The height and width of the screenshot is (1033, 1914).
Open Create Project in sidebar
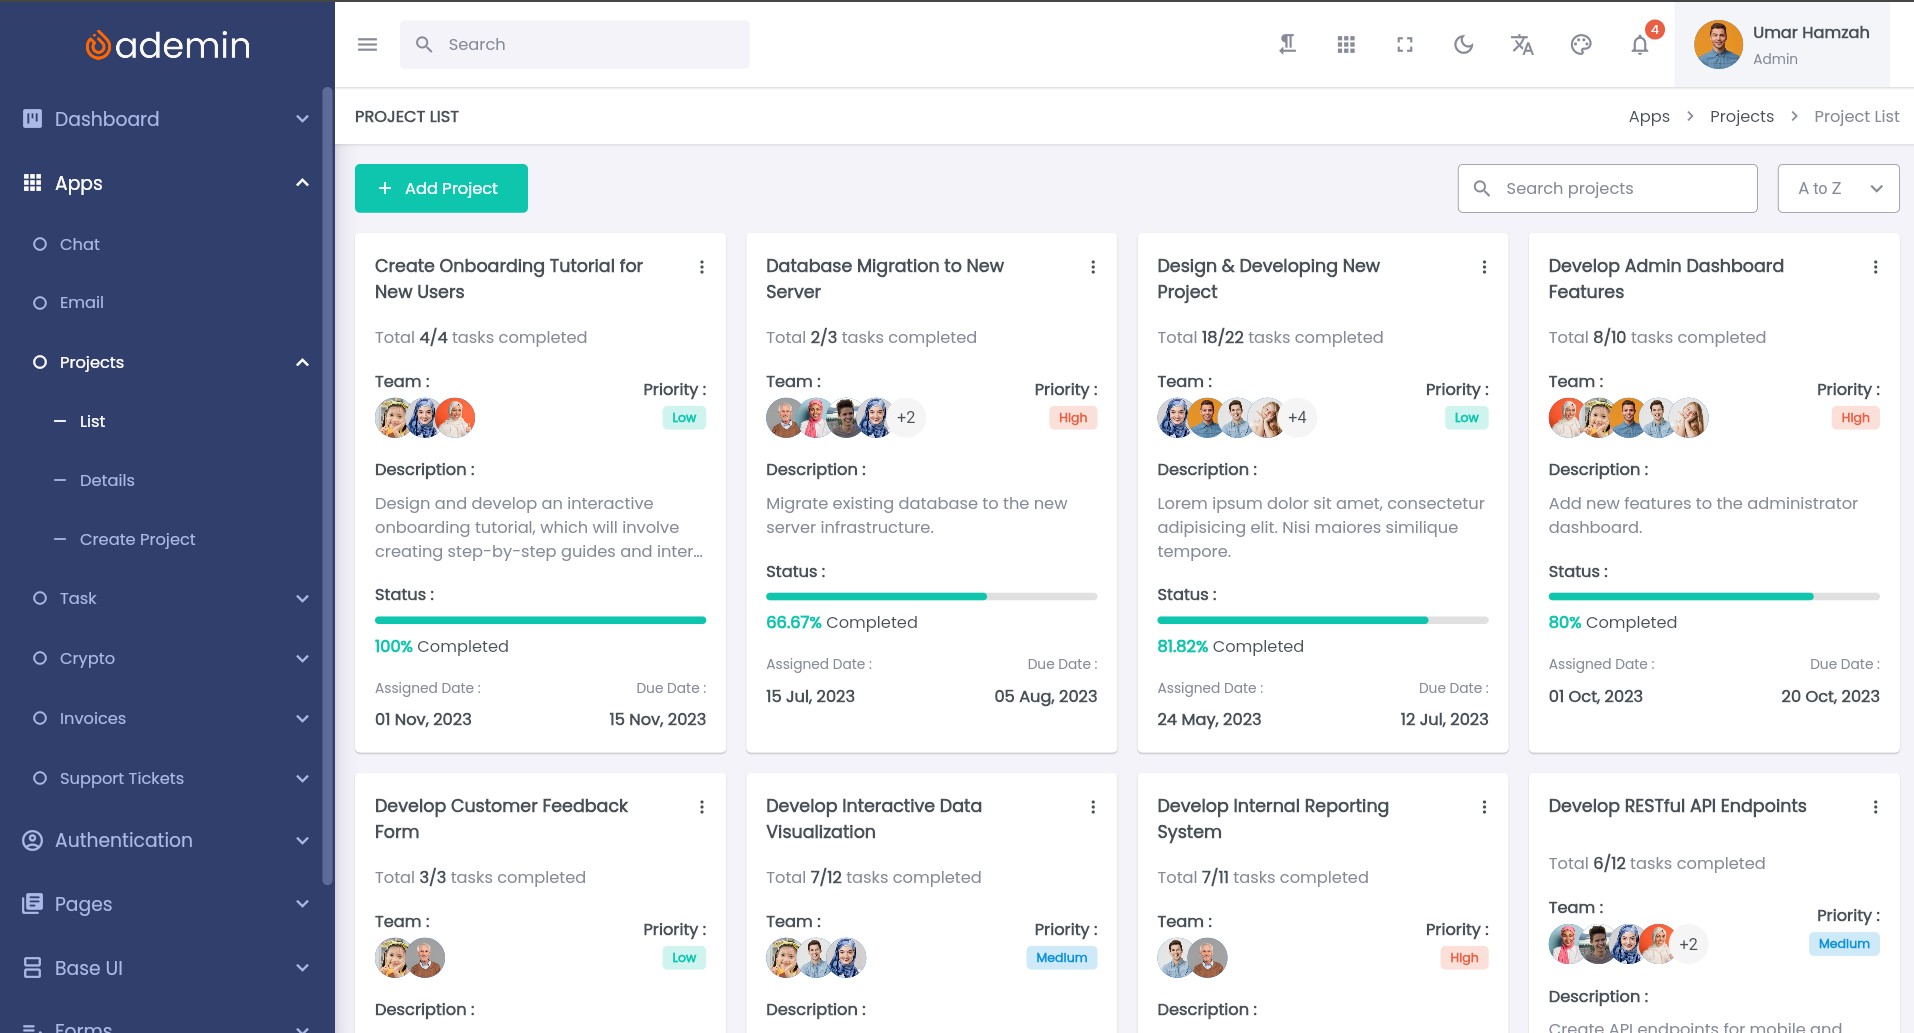(x=137, y=539)
